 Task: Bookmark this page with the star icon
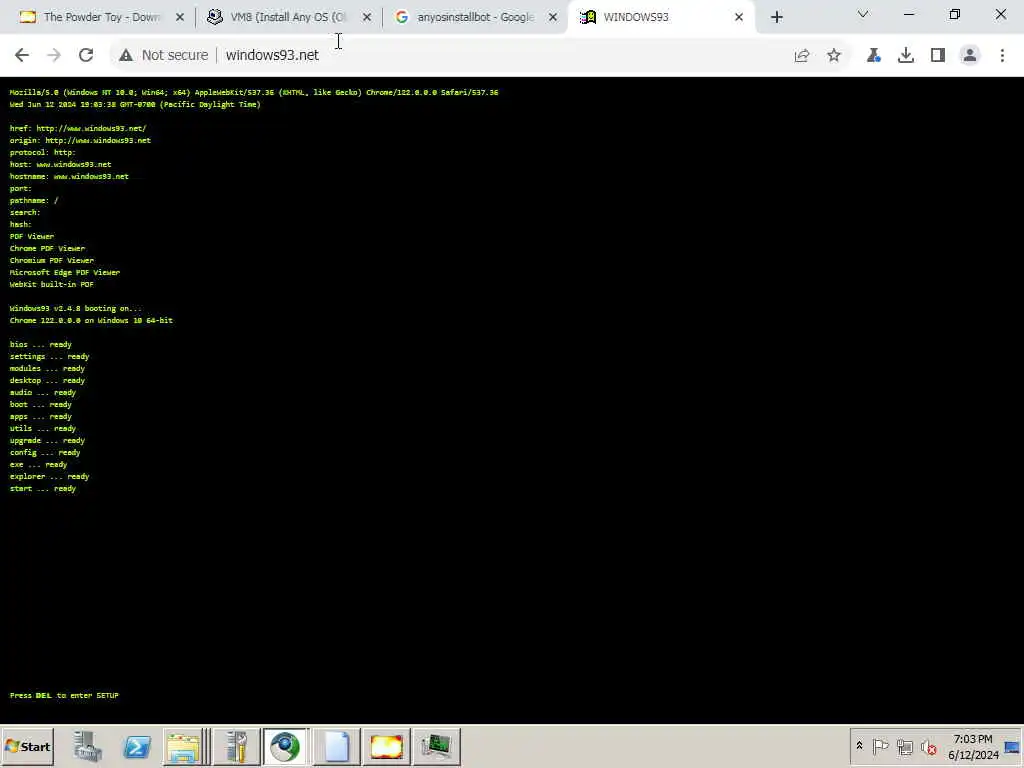coord(834,56)
